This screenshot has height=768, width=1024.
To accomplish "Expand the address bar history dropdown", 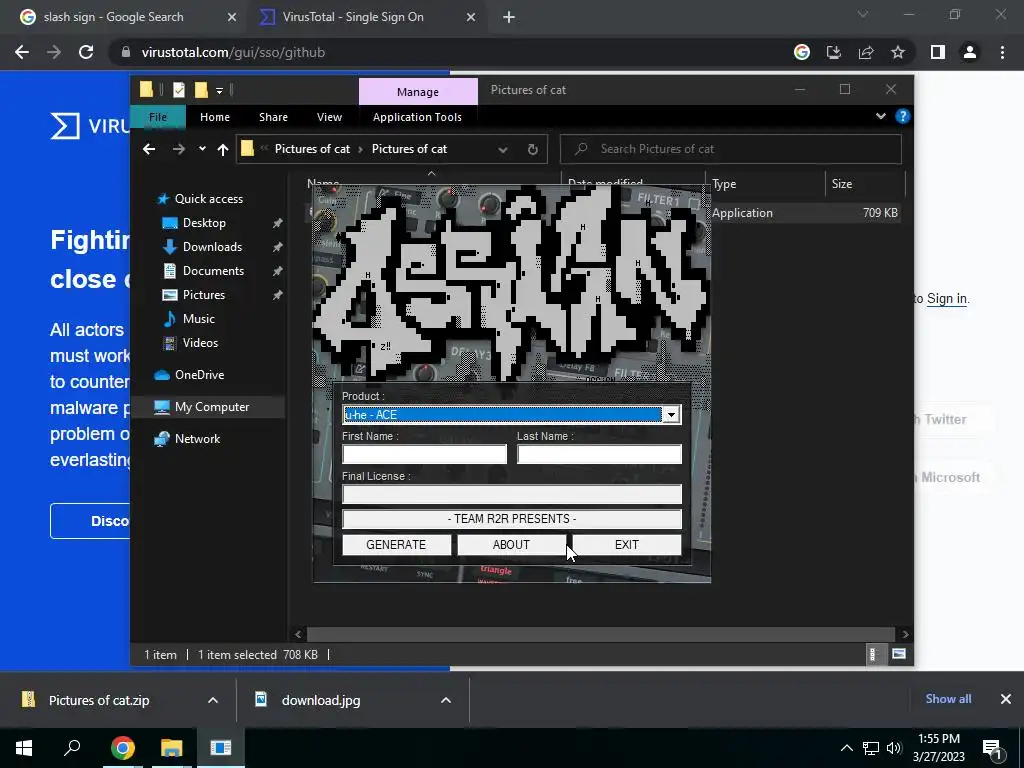I will 503,150.
